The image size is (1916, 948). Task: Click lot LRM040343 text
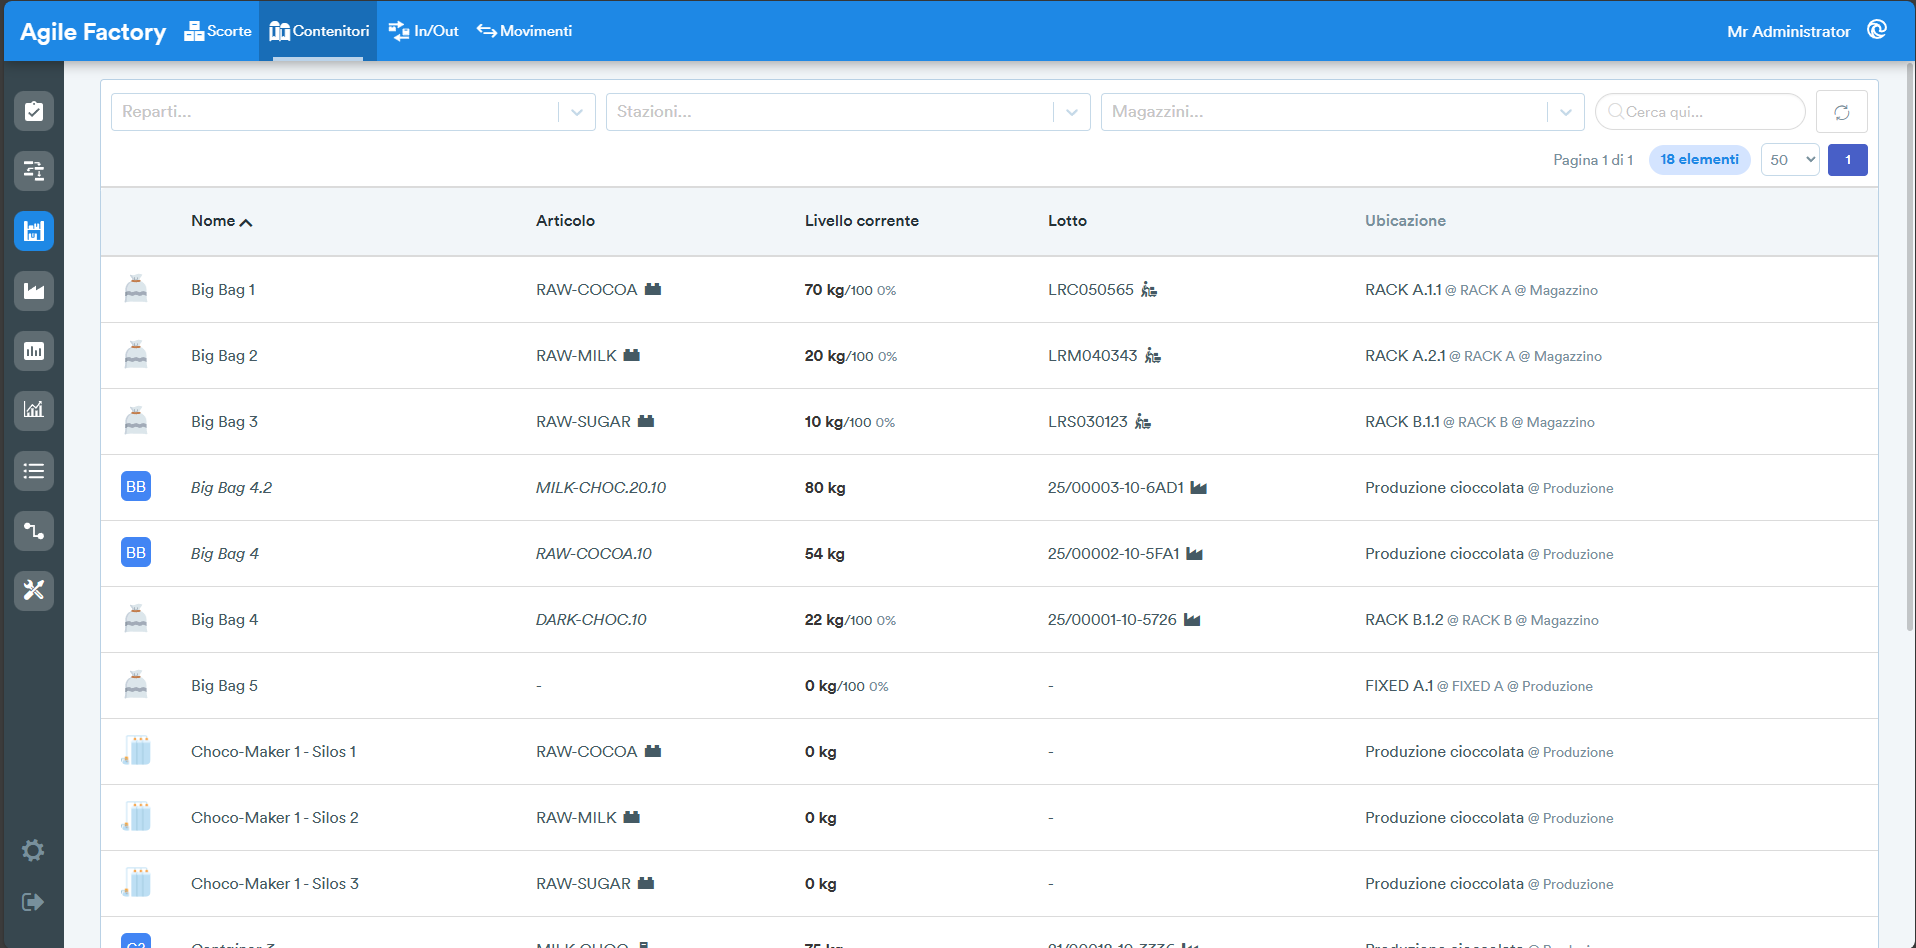point(1092,356)
